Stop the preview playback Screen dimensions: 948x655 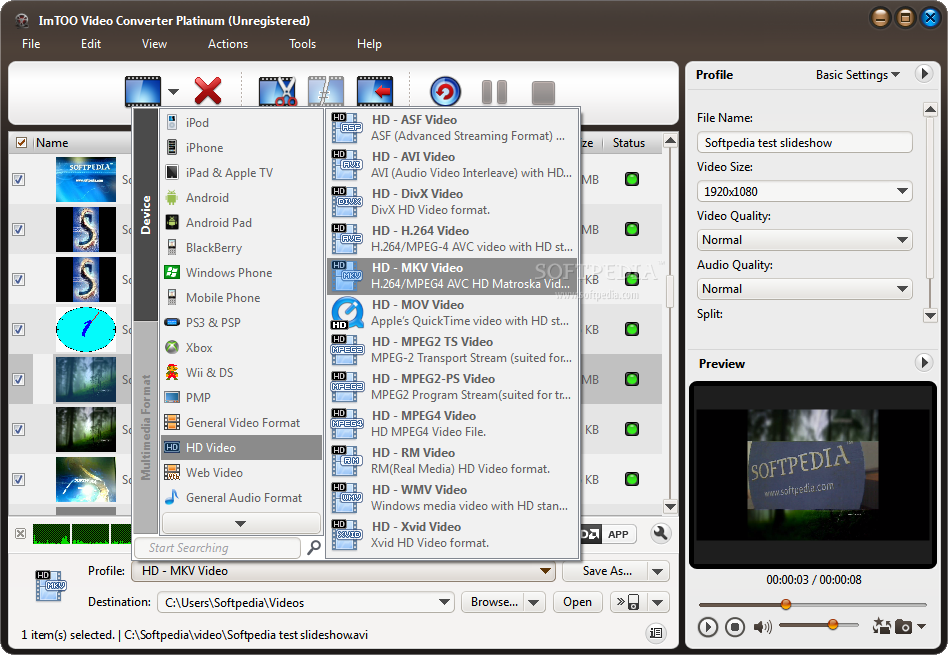coord(735,627)
